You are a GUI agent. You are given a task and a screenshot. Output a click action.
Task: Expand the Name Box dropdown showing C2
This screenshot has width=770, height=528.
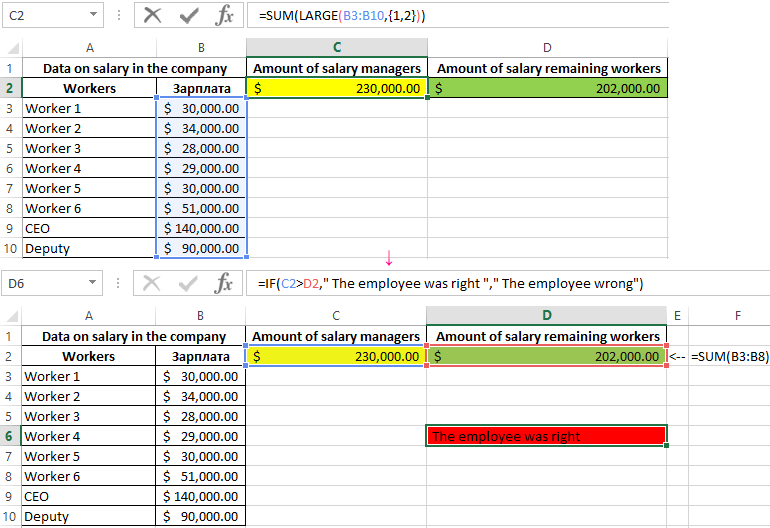point(93,15)
